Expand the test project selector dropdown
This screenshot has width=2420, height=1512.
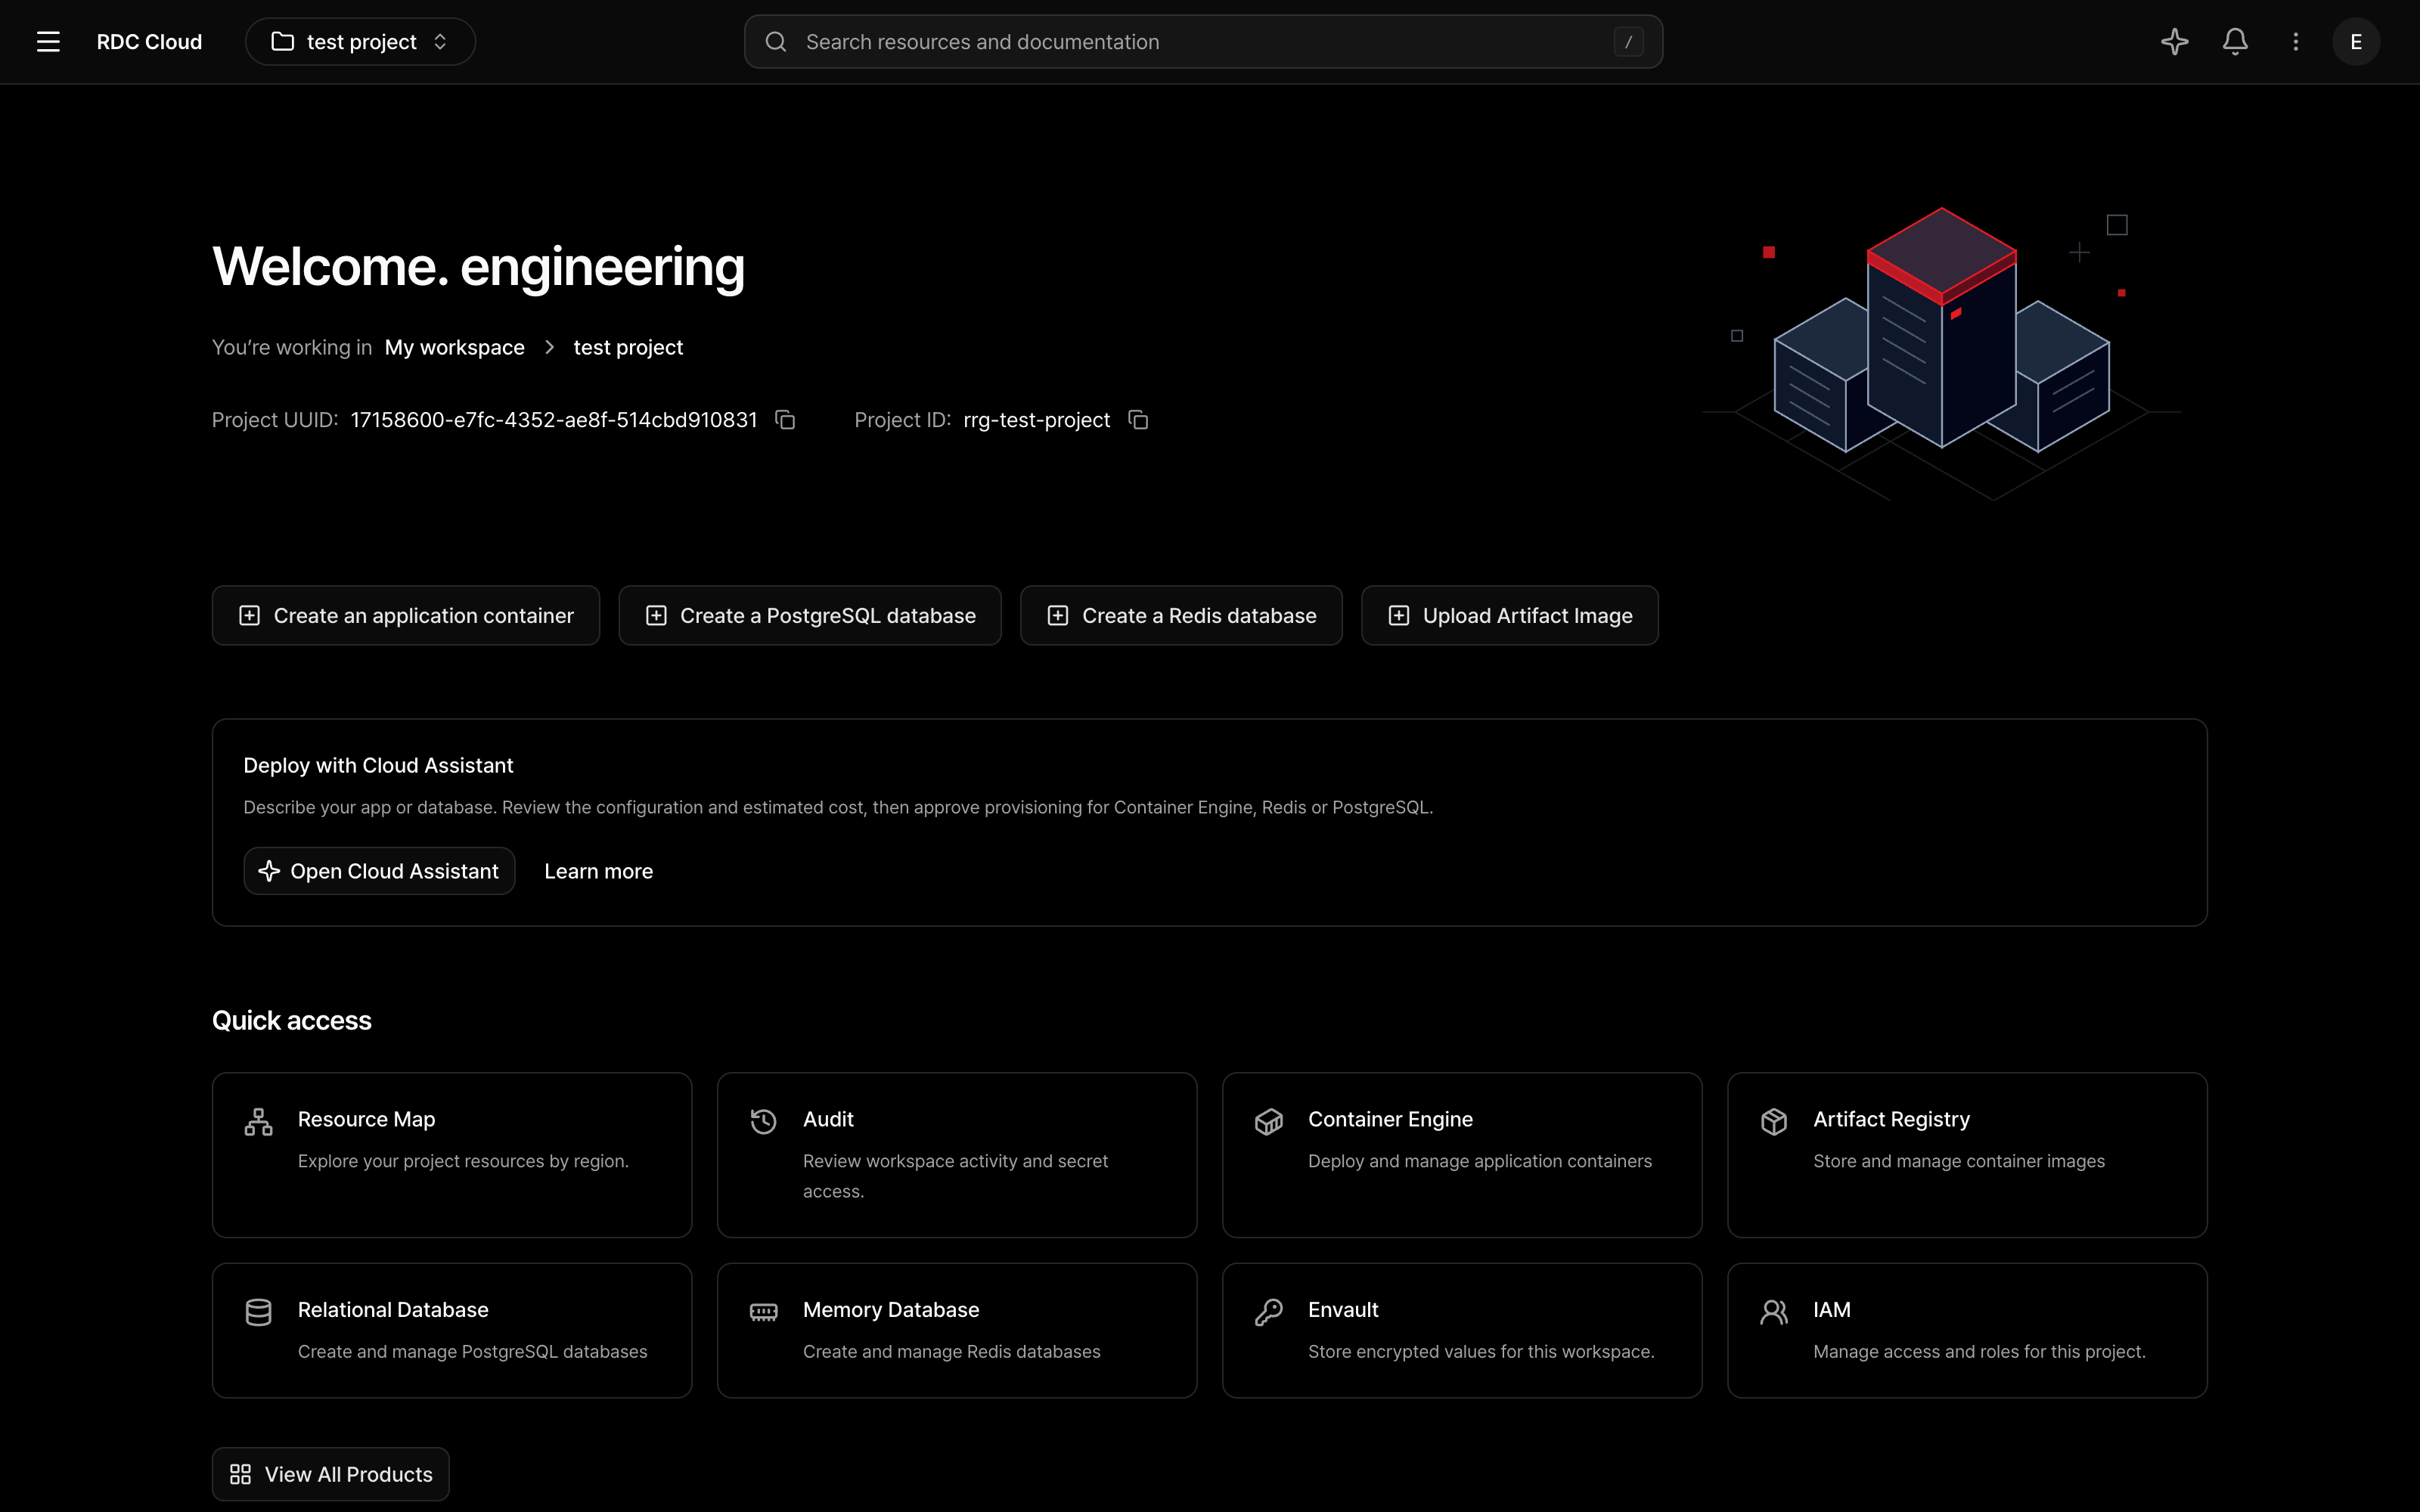[x=360, y=42]
